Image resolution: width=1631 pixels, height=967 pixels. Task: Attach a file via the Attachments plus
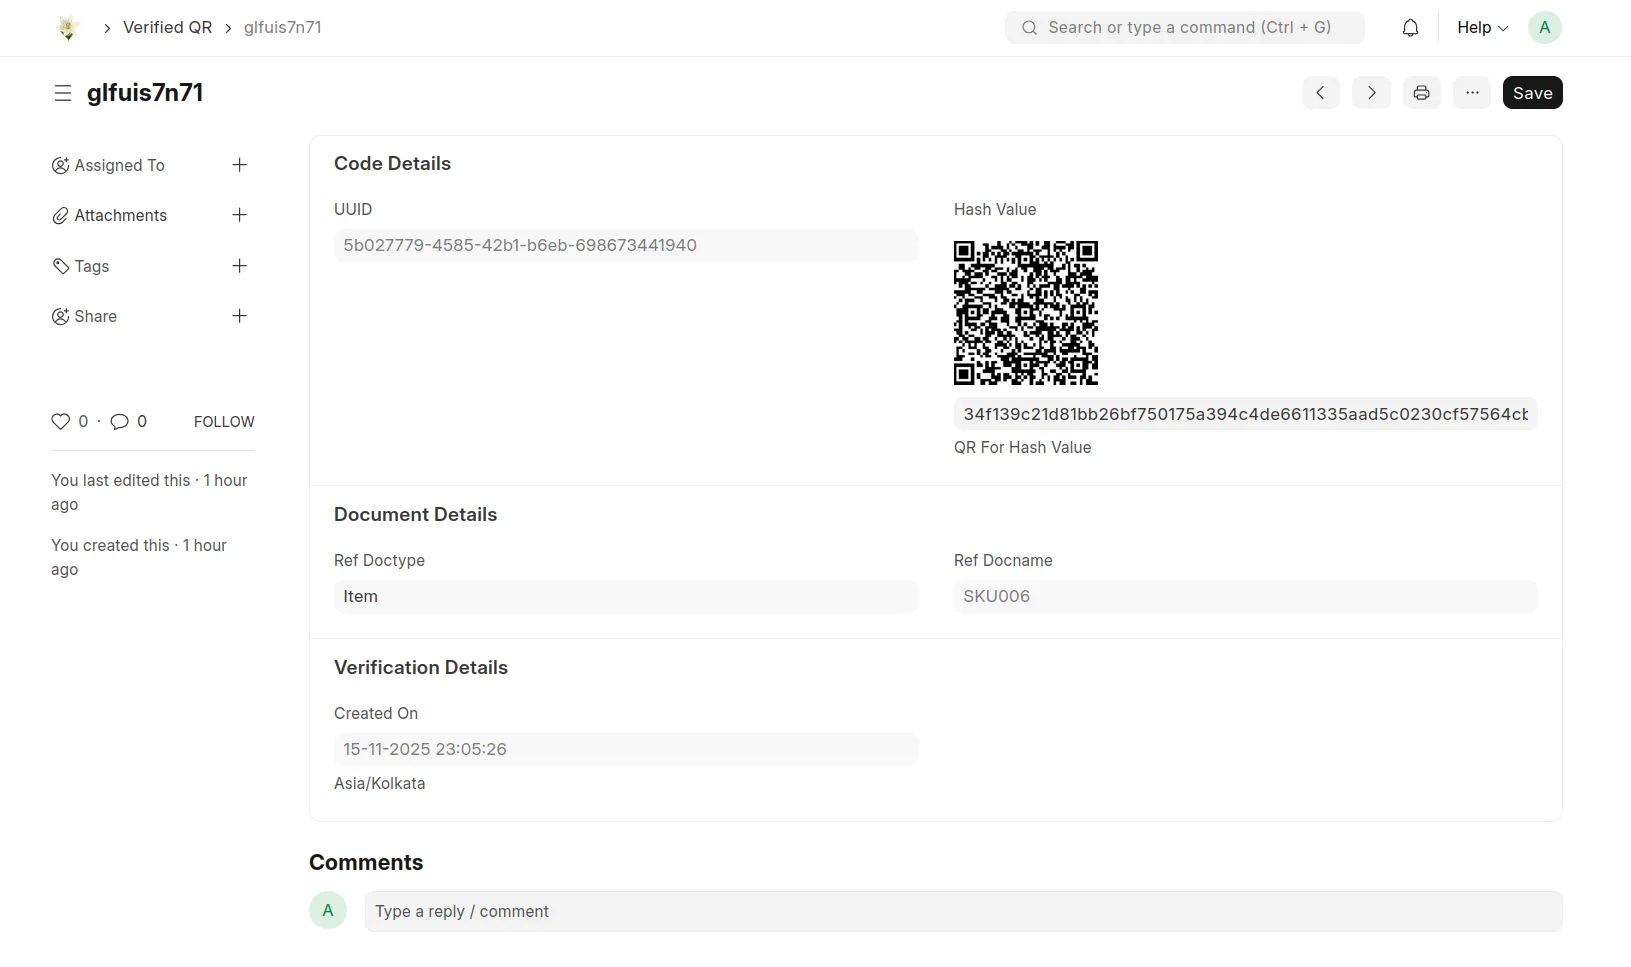coord(238,215)
